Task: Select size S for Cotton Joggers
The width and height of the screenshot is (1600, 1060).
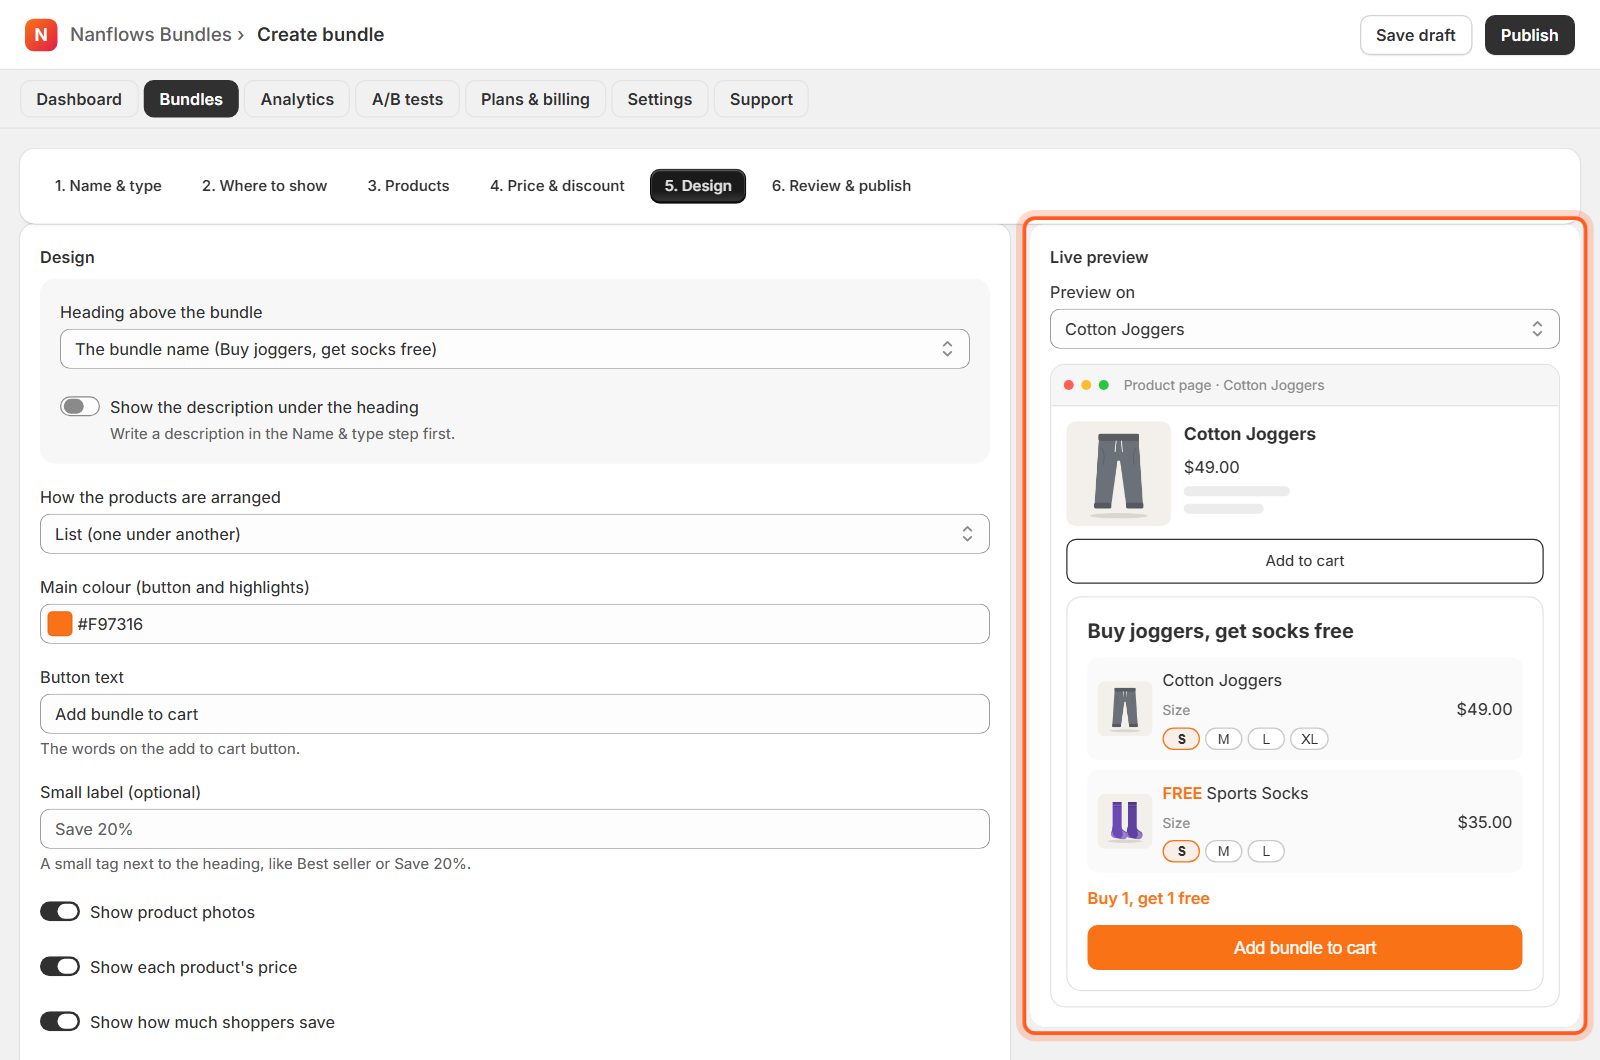Action: click(x=1181, y=739)
